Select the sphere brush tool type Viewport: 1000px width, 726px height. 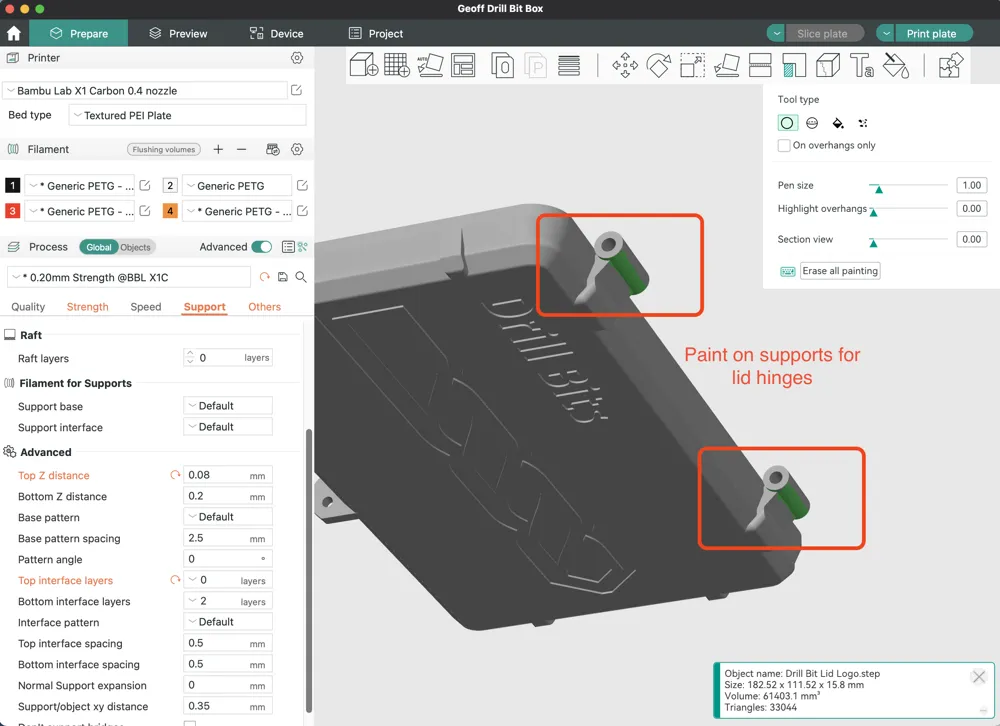(812, 122)
